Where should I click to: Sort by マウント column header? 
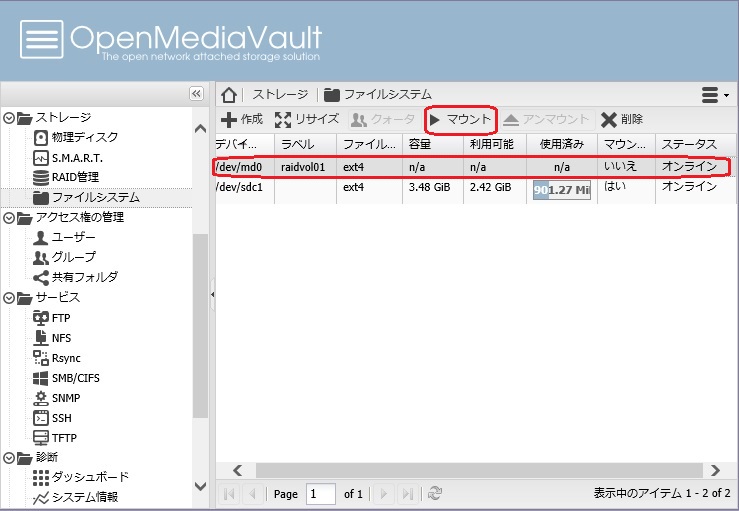click(x=626, y=144)
